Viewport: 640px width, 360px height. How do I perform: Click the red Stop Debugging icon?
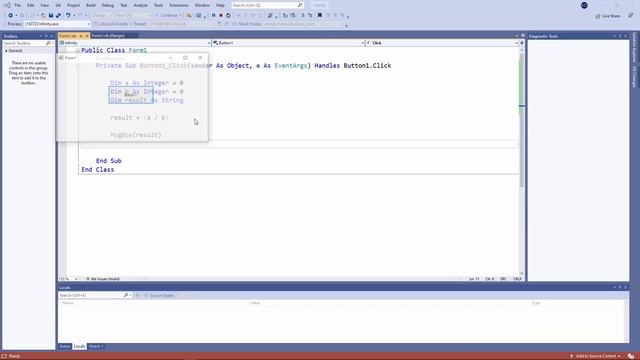coord(221,15)
